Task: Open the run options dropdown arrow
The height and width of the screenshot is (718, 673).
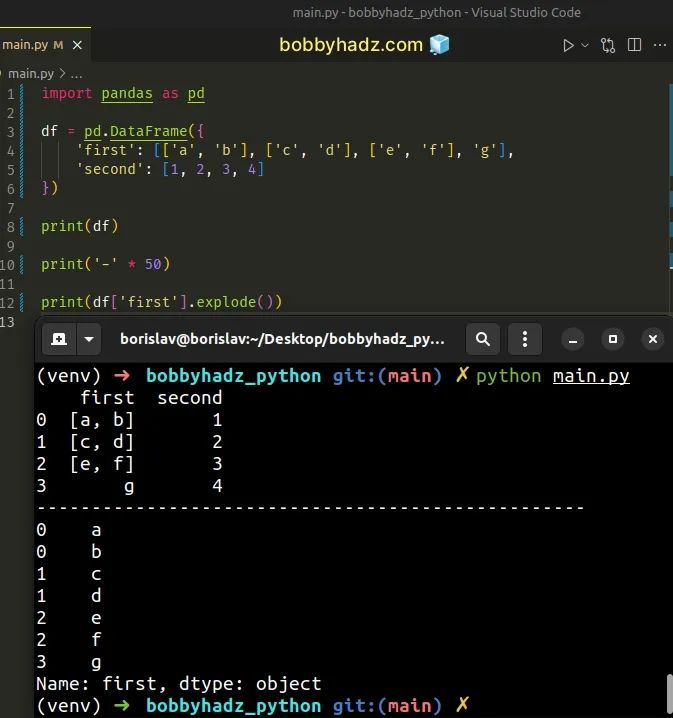Action: coord(585,45)
